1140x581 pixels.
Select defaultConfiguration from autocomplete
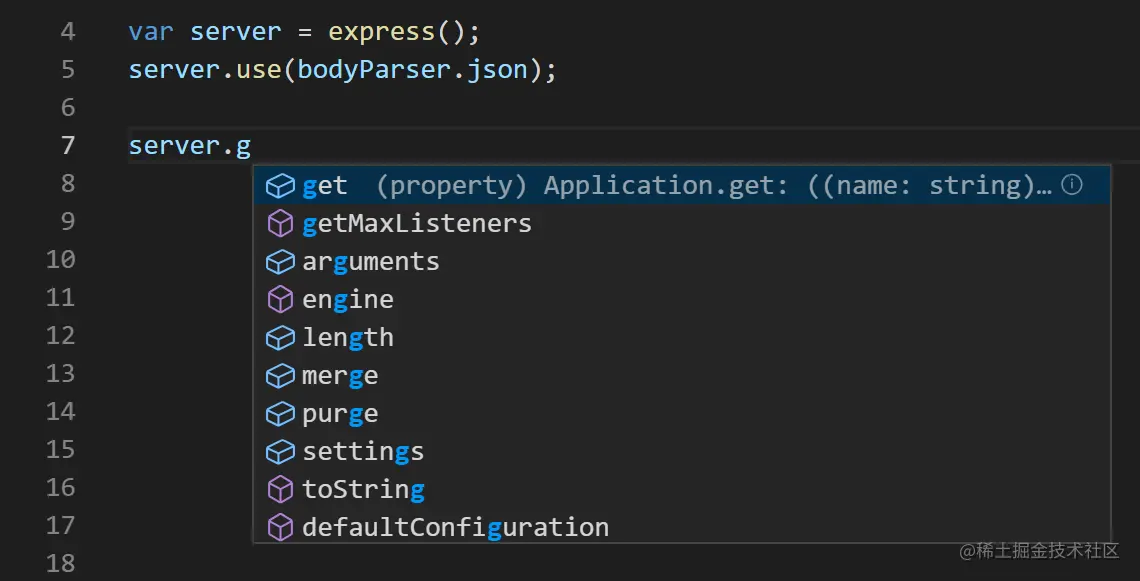click(x=455, y=527)
